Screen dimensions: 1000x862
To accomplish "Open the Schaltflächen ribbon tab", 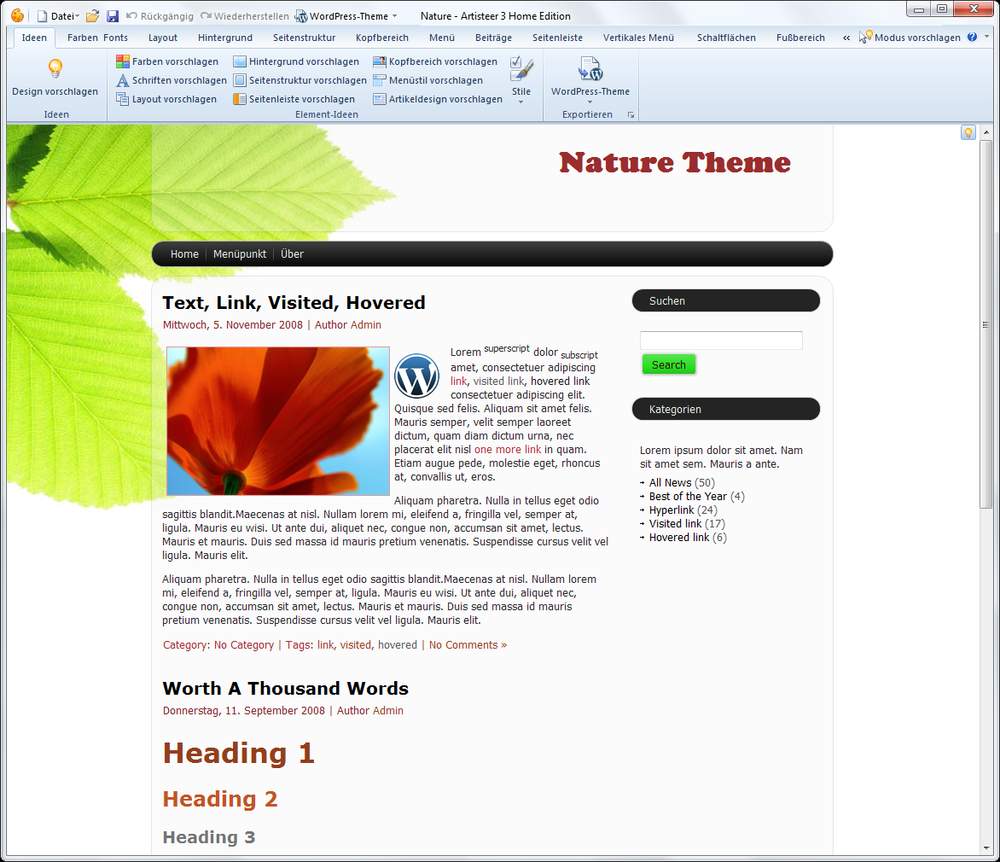I will coord(726,38).
